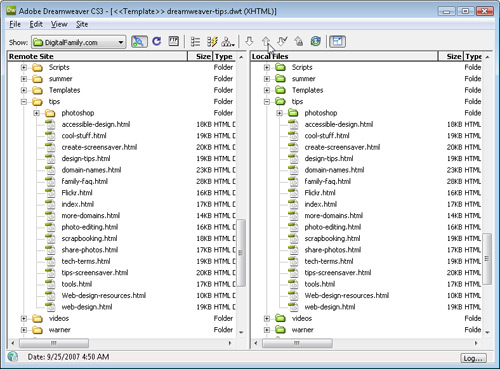
Task: Expand the summer folder in Remote Site
Action: click(24, 79)
